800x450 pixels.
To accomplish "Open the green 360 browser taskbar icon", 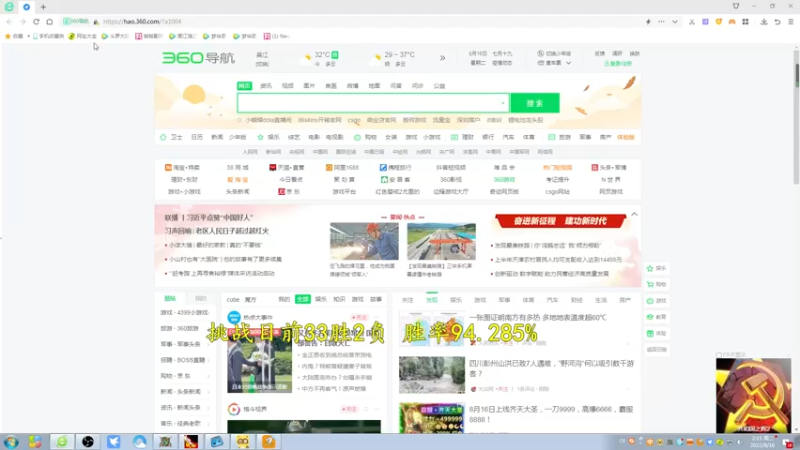I will [62, 442].
